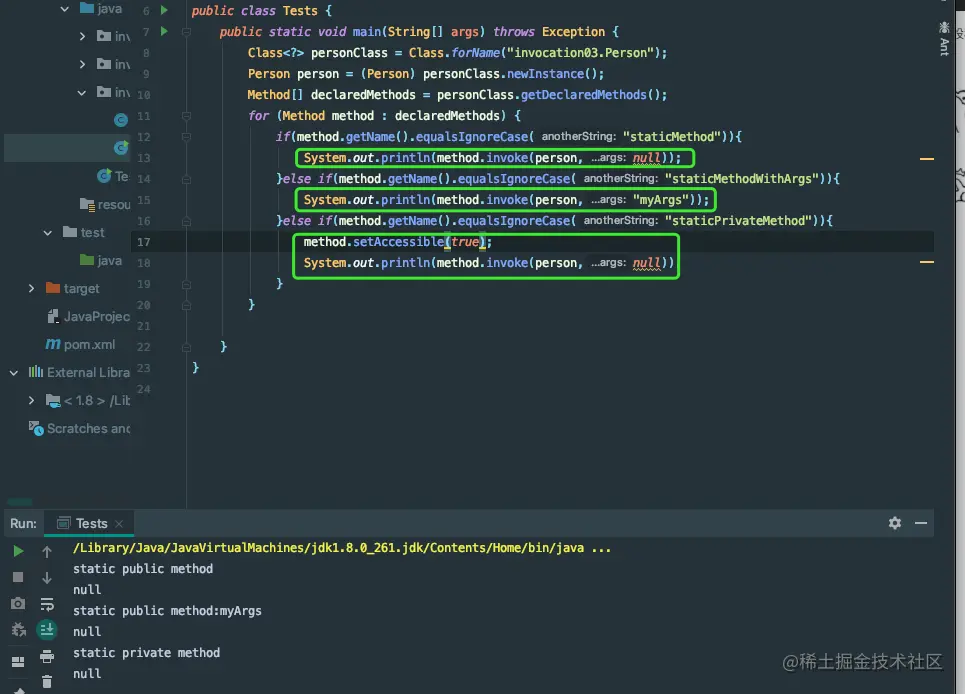Collapse the third inv package folder
The width and height of the screenshot is (965, 694).
tap(82, 92)
